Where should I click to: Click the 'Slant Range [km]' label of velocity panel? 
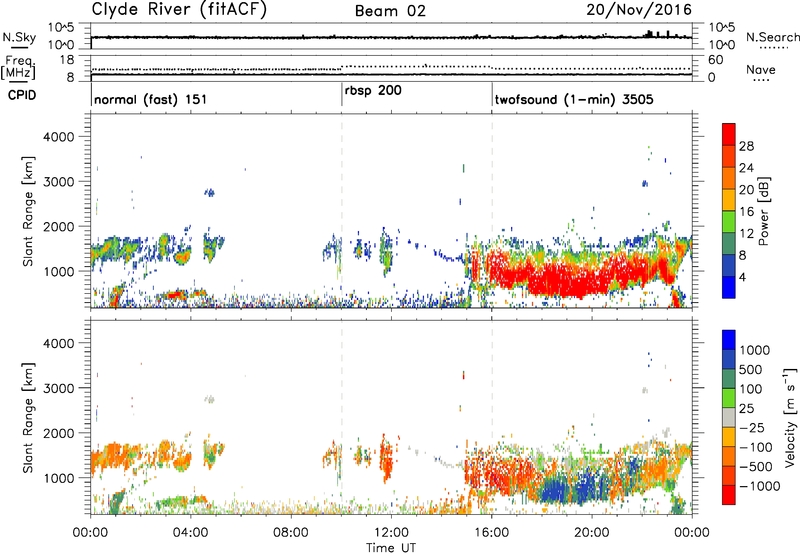point(28,417)
